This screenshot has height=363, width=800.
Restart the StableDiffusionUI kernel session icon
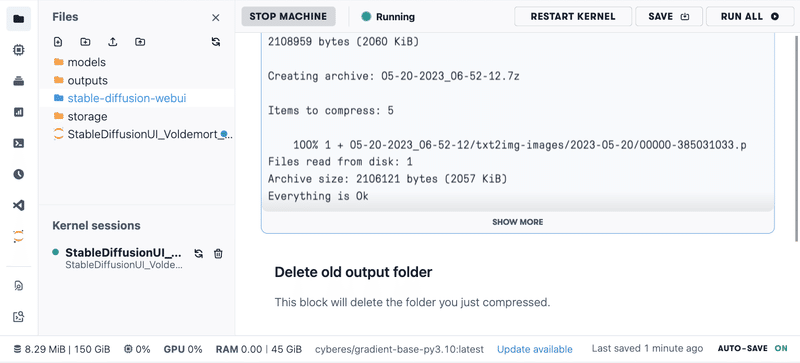[x=198, y=253]
